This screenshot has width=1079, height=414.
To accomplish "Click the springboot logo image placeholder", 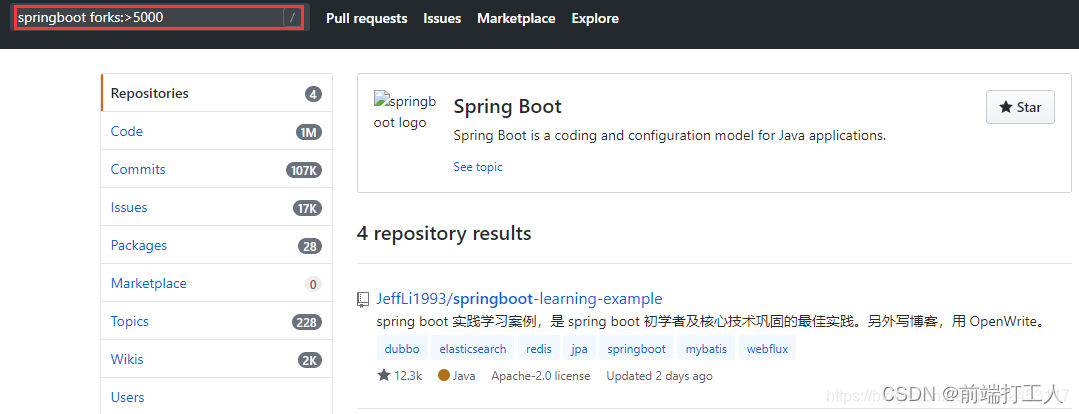I will click(405, 111).
